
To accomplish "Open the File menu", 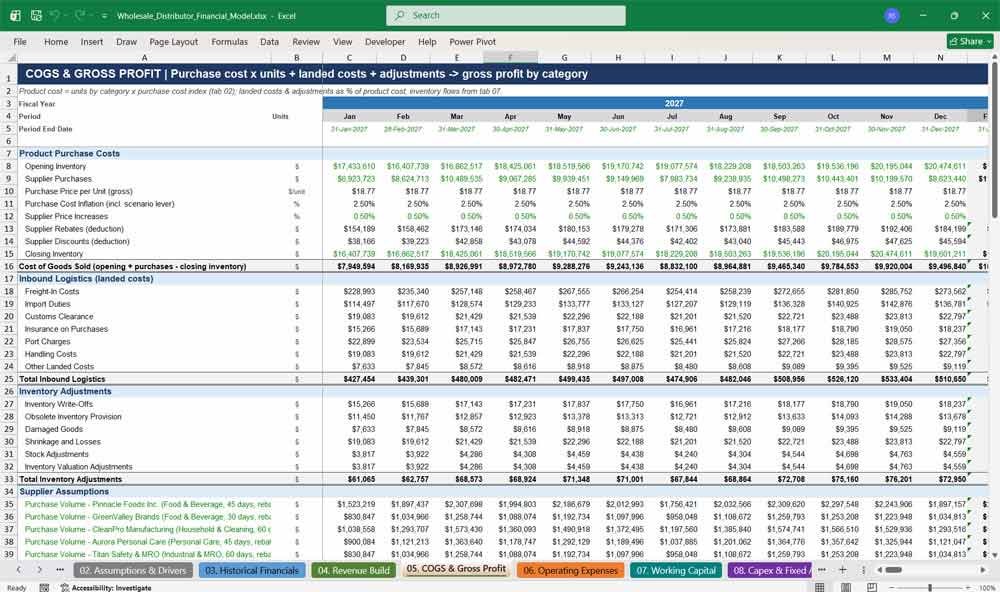I will tap(20, 41).
